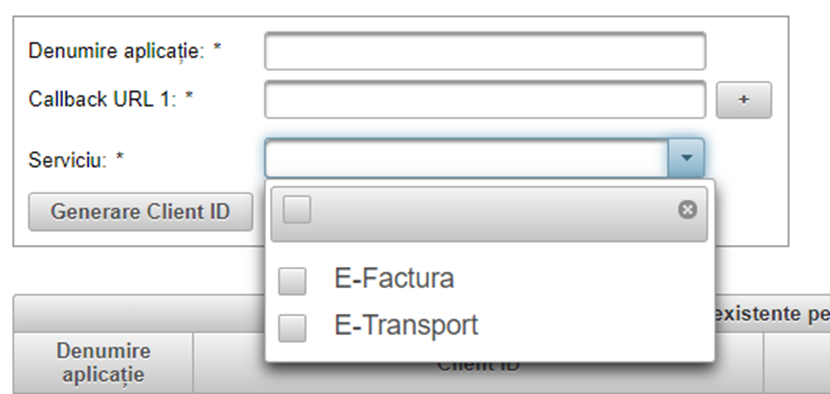Toggle the select-all checkbox in dropdown header

296,210
